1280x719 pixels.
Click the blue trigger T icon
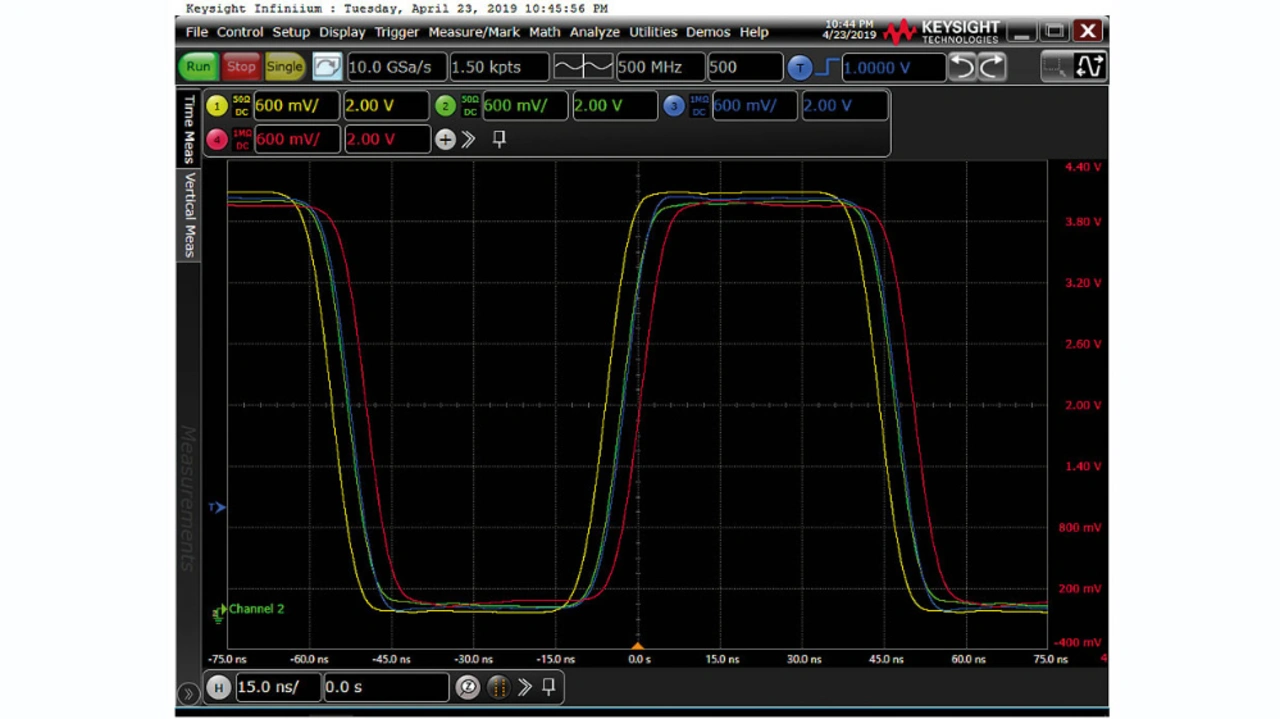799,67
